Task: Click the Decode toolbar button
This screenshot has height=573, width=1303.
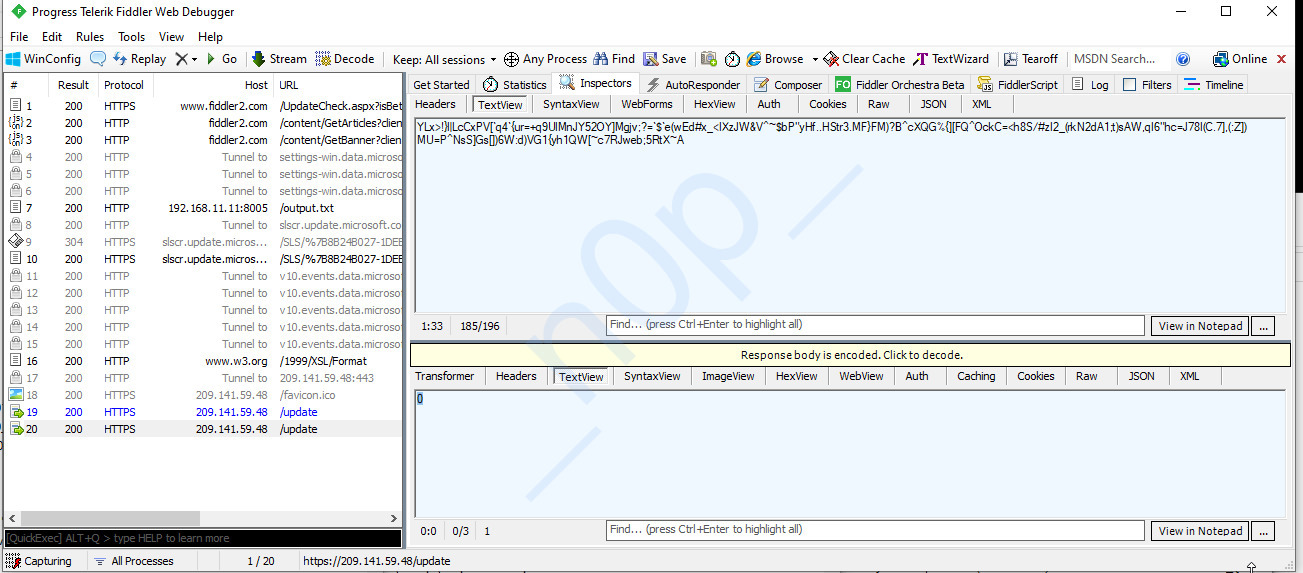Action: coord(344,59)
